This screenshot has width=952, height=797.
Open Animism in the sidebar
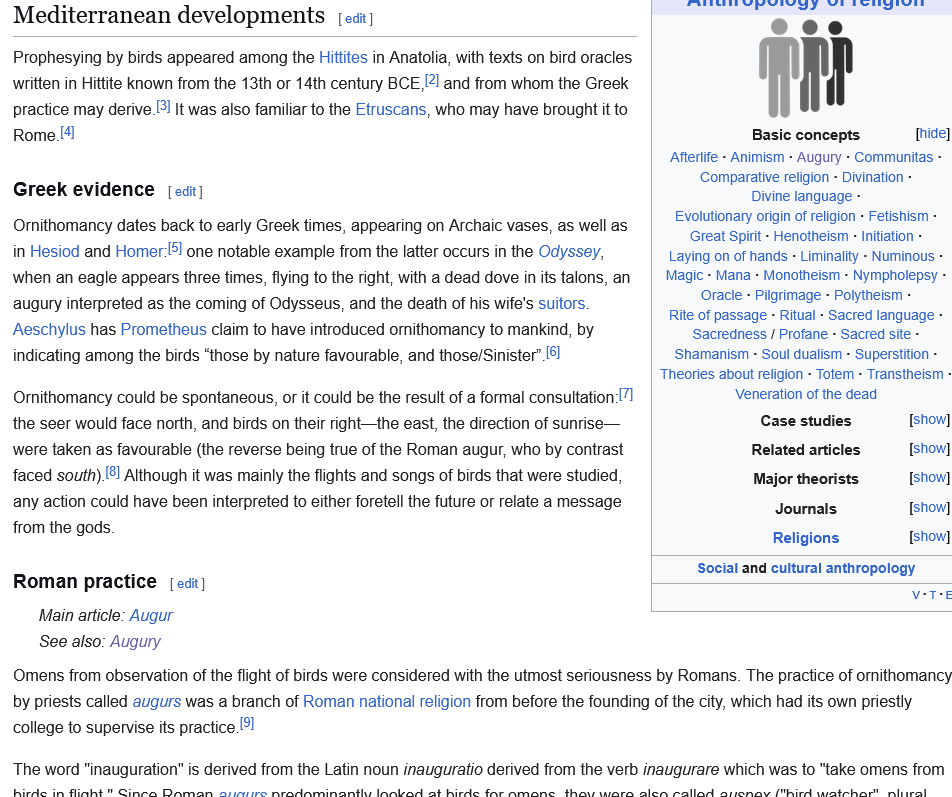tap(757, 157)
